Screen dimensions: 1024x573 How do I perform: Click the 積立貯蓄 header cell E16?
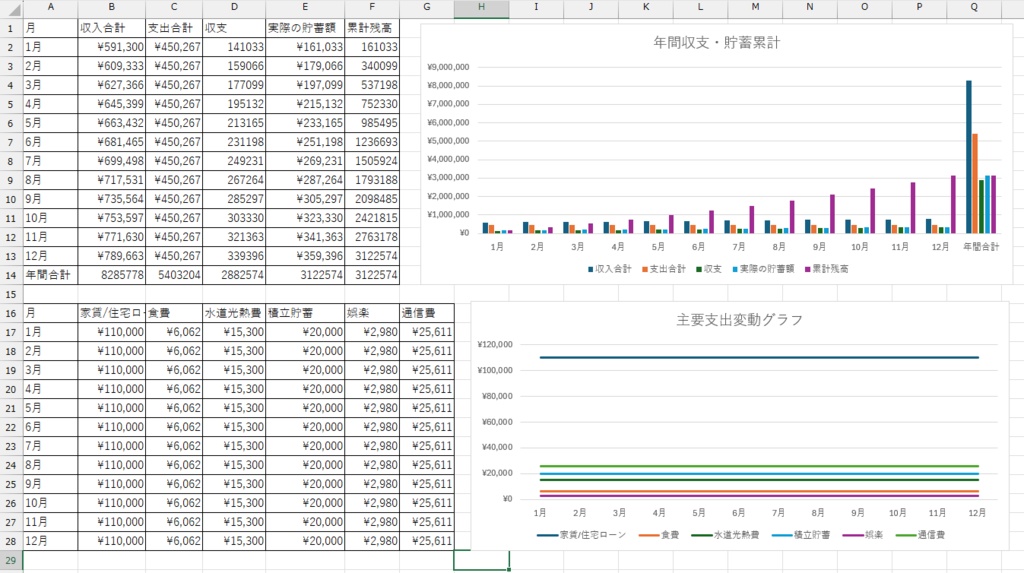[305, 313]
